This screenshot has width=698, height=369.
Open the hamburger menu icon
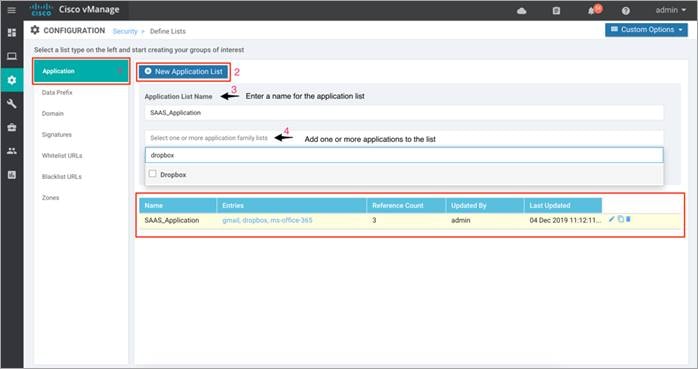point(12,10)
